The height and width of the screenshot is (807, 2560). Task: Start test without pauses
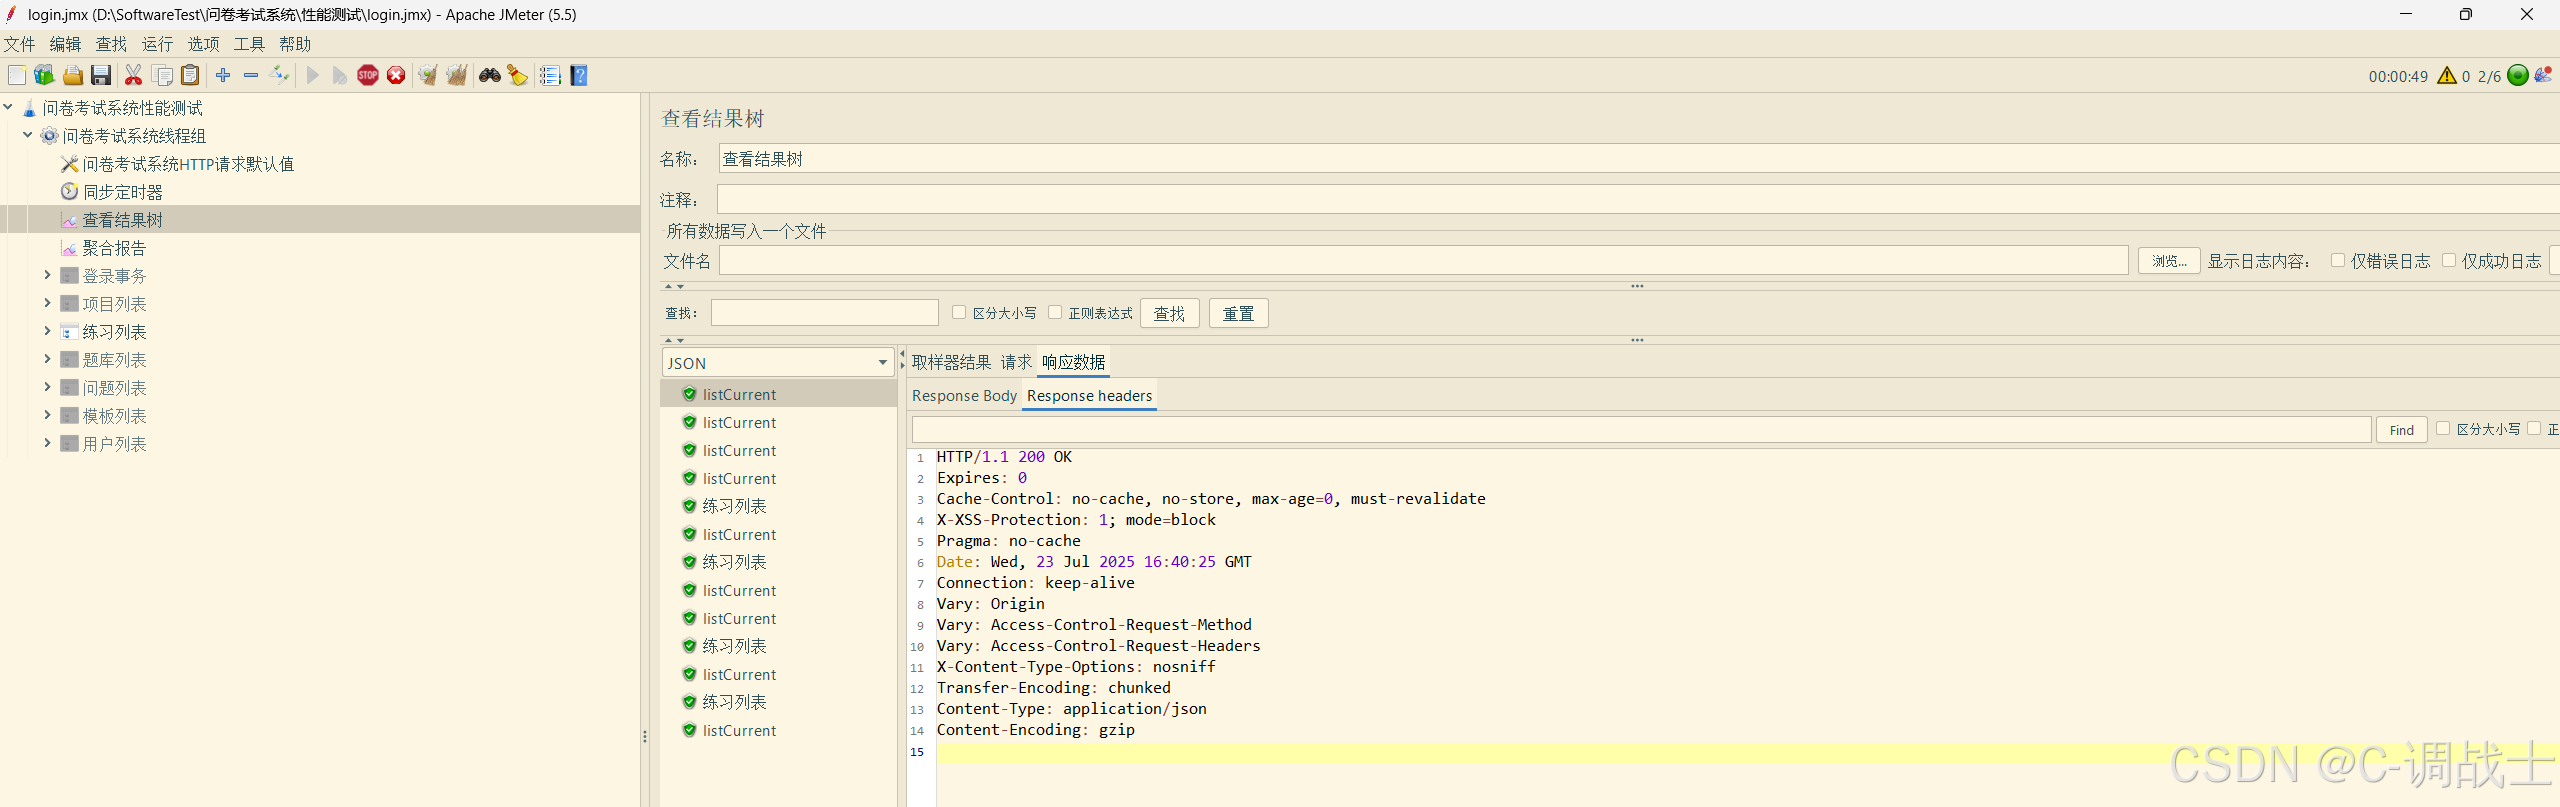[x=340, y=75]
